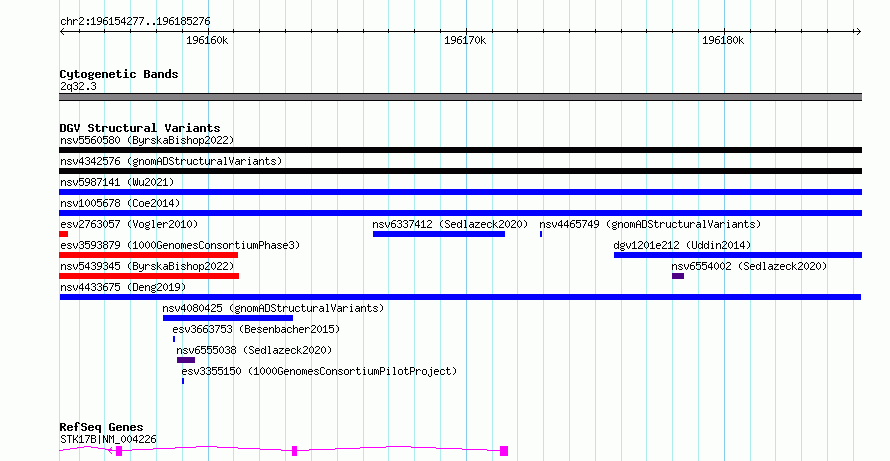Select the tiny nsv4465749 blue marker
890x461 pixels.
pyautogui.click(x=541, y=234)
